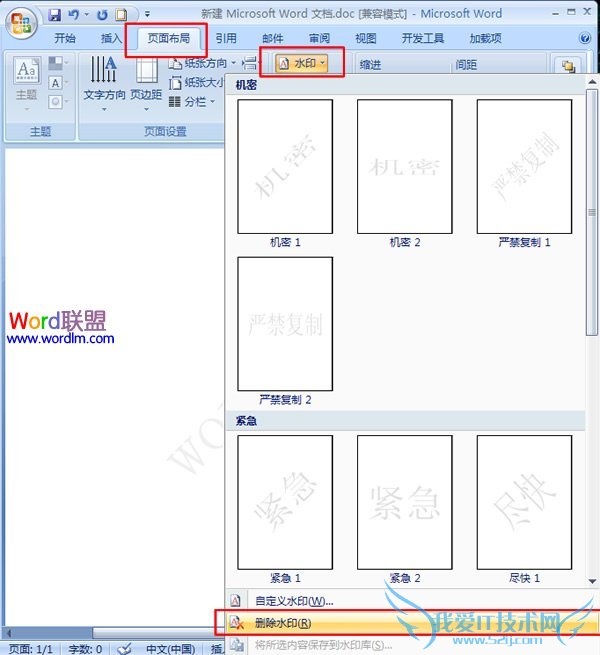600x655 pixels.
Task: Switch to the 开始 tab
Action: (x=65, y=38)
